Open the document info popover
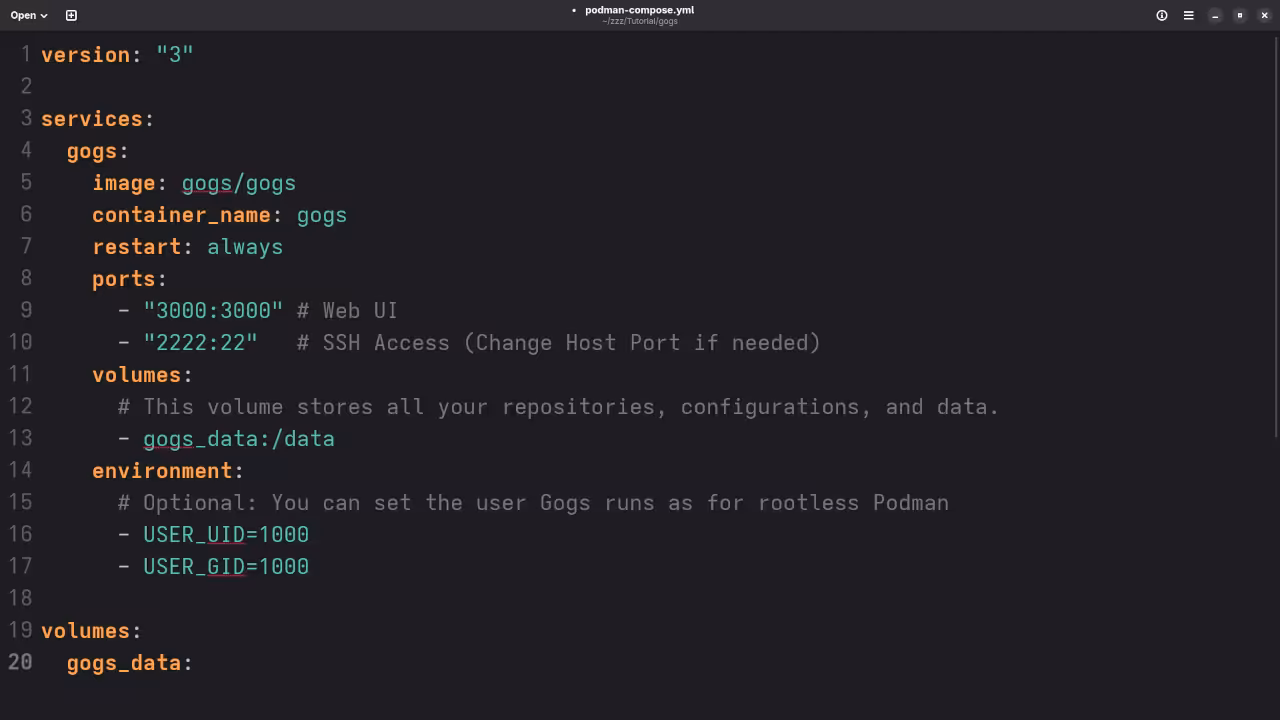This screenshot has width=1280, height=720. [1161, 15]
